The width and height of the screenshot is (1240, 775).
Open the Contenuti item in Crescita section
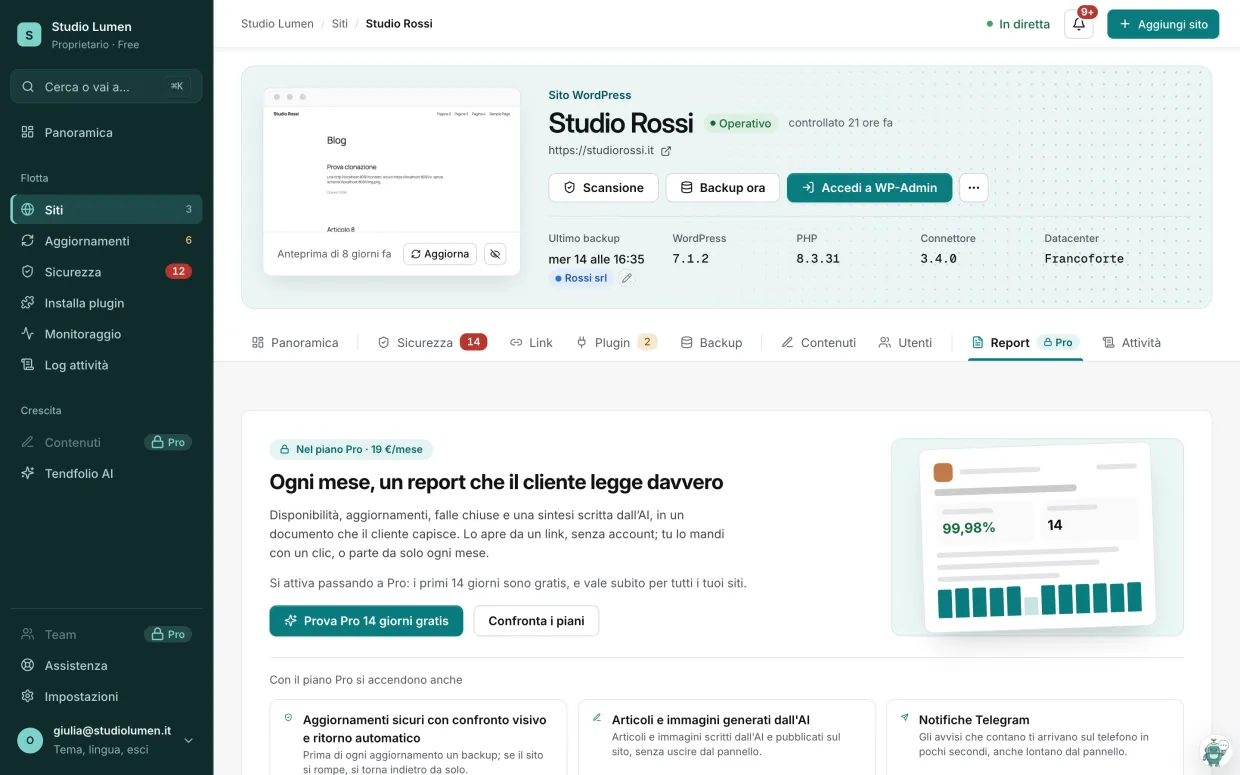click(x=106, y=442)
